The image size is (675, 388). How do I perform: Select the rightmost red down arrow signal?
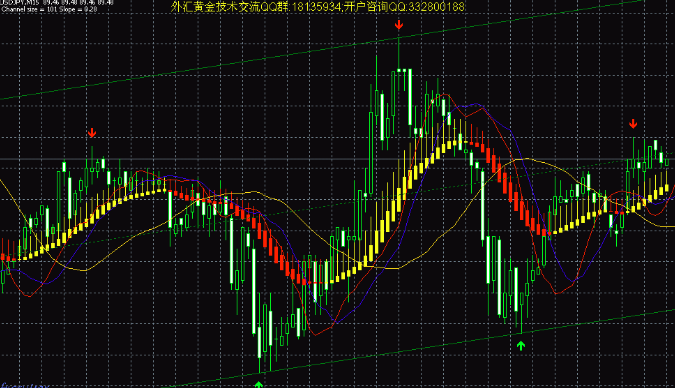tap(633, 124)
